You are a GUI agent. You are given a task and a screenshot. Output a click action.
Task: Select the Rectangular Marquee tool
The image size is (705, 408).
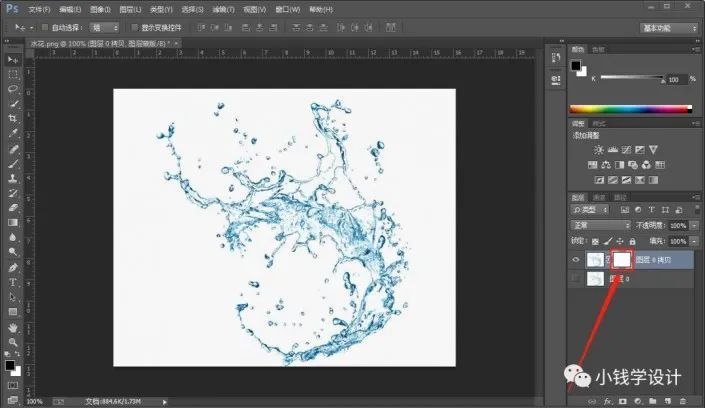click(13, 74)
